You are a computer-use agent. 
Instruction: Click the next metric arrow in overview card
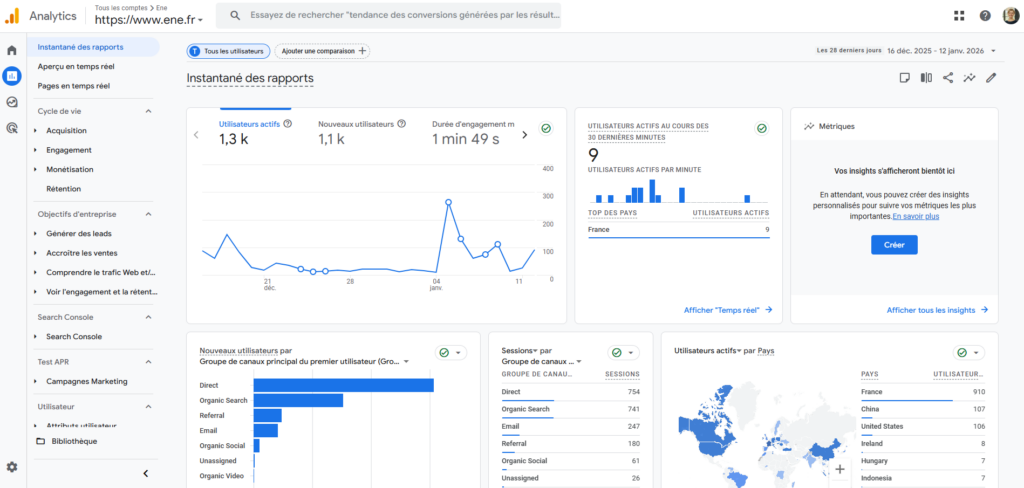(524, 135)
